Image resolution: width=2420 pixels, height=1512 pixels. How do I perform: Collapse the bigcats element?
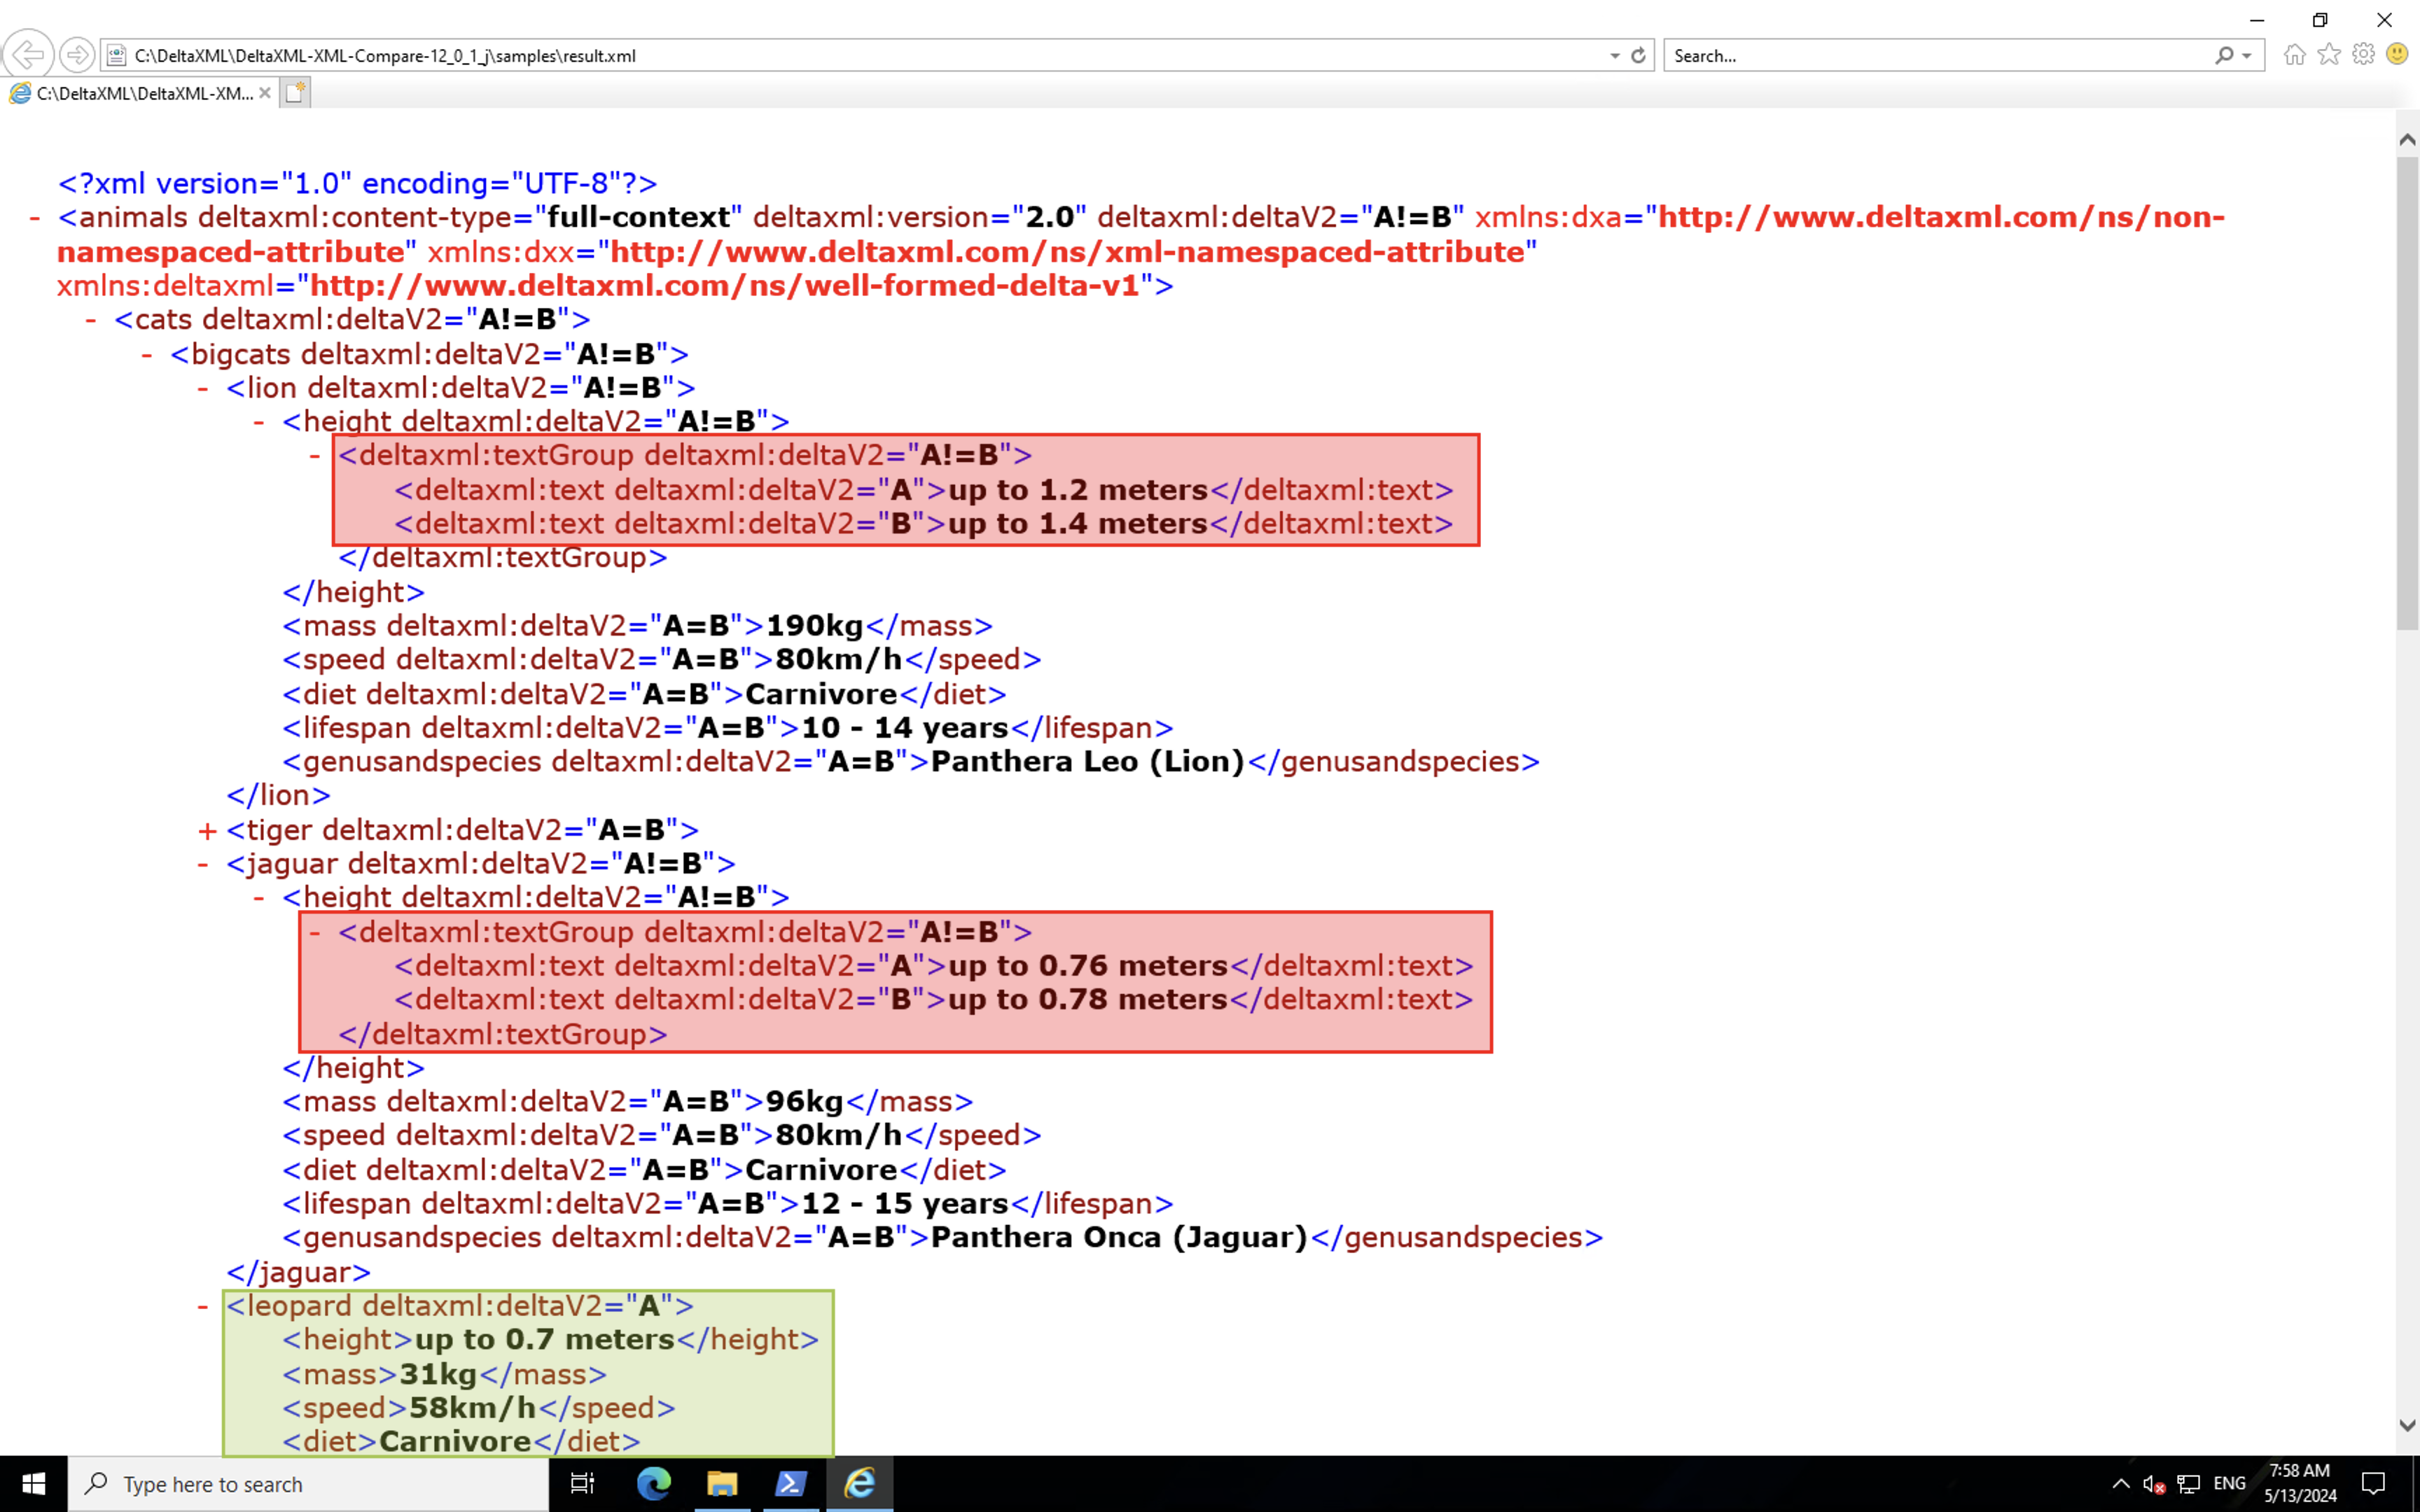pos(147,354)
